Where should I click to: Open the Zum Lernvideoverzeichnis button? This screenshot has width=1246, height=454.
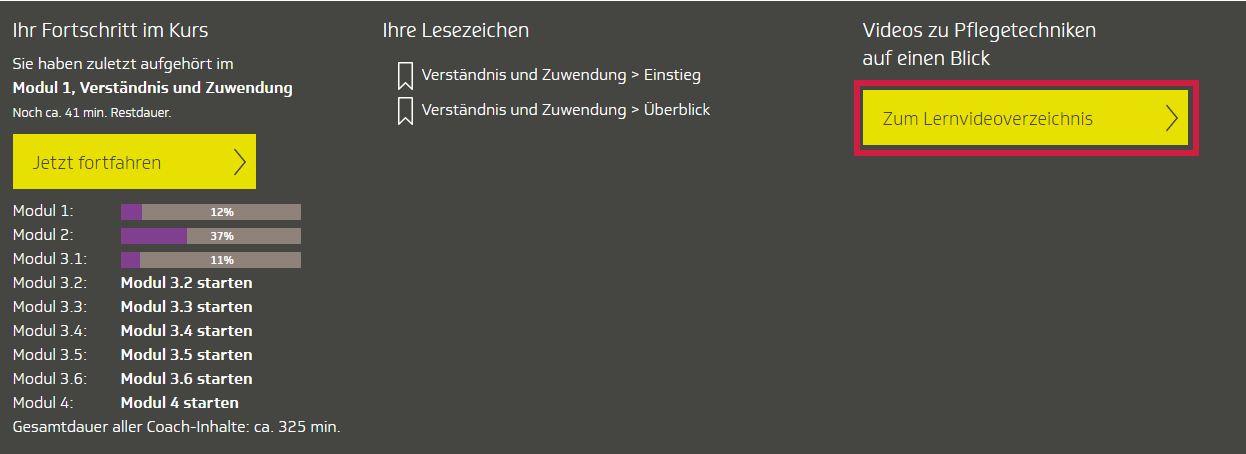[1026, 119]
